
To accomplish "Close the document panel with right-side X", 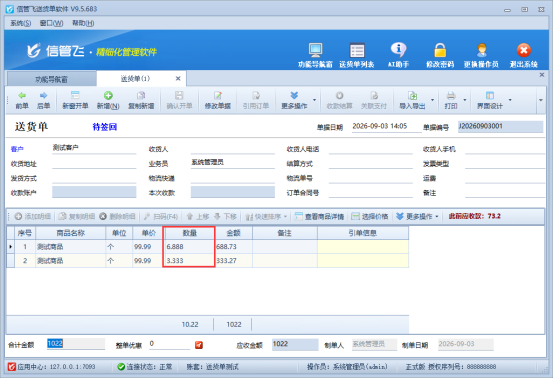I will (x=542, y=75).
